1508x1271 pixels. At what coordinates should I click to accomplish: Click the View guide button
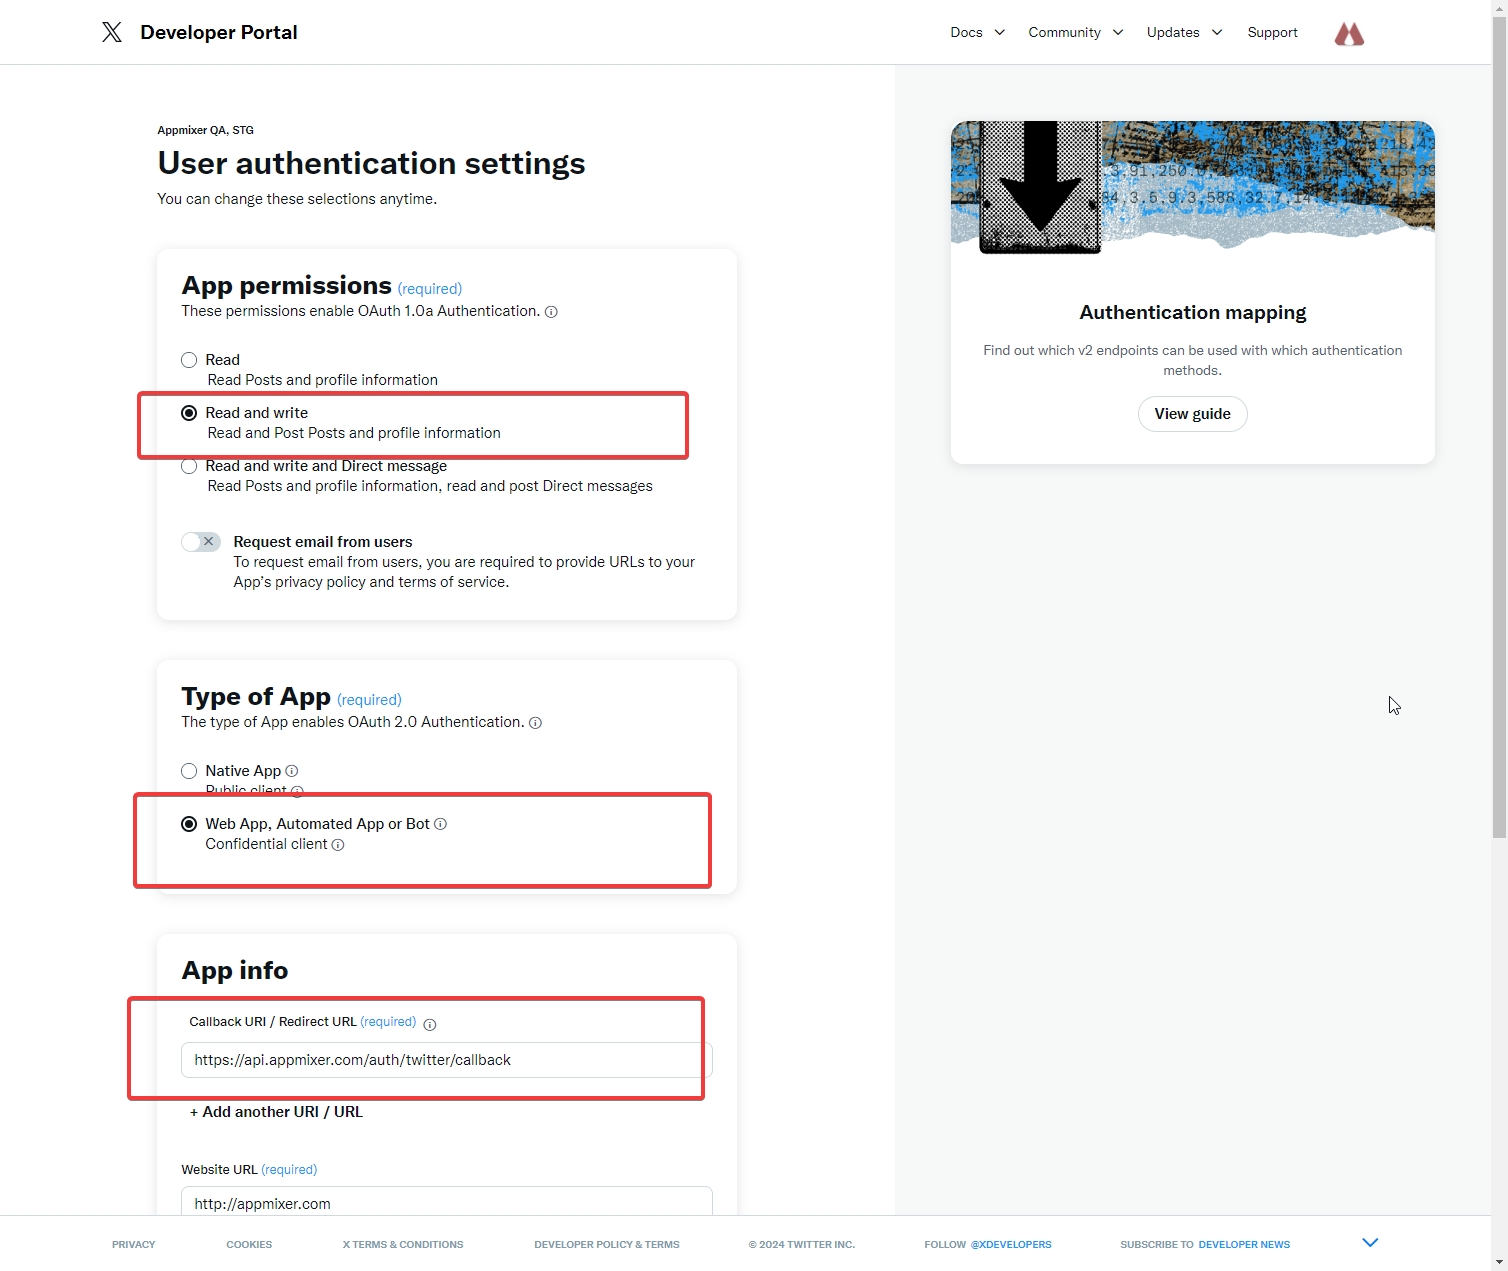point(1192,414)
